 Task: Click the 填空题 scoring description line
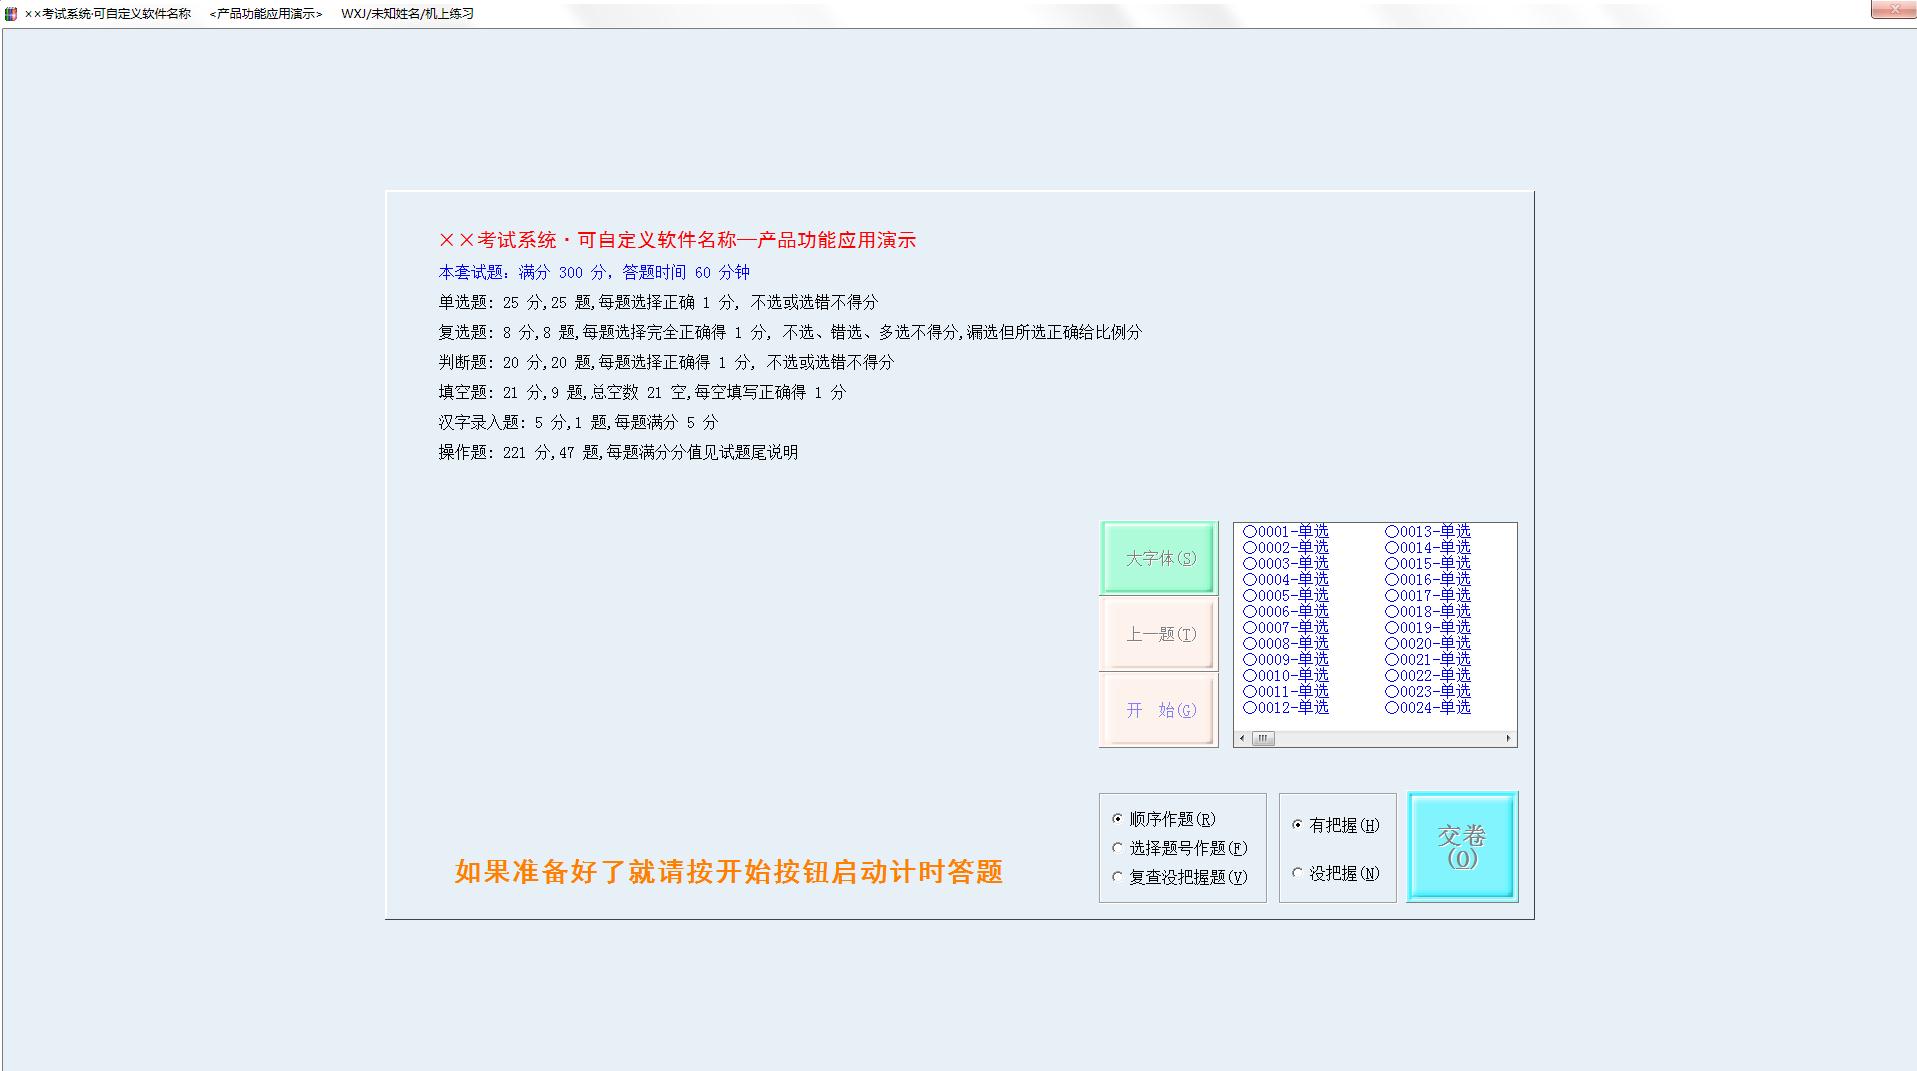642,392
